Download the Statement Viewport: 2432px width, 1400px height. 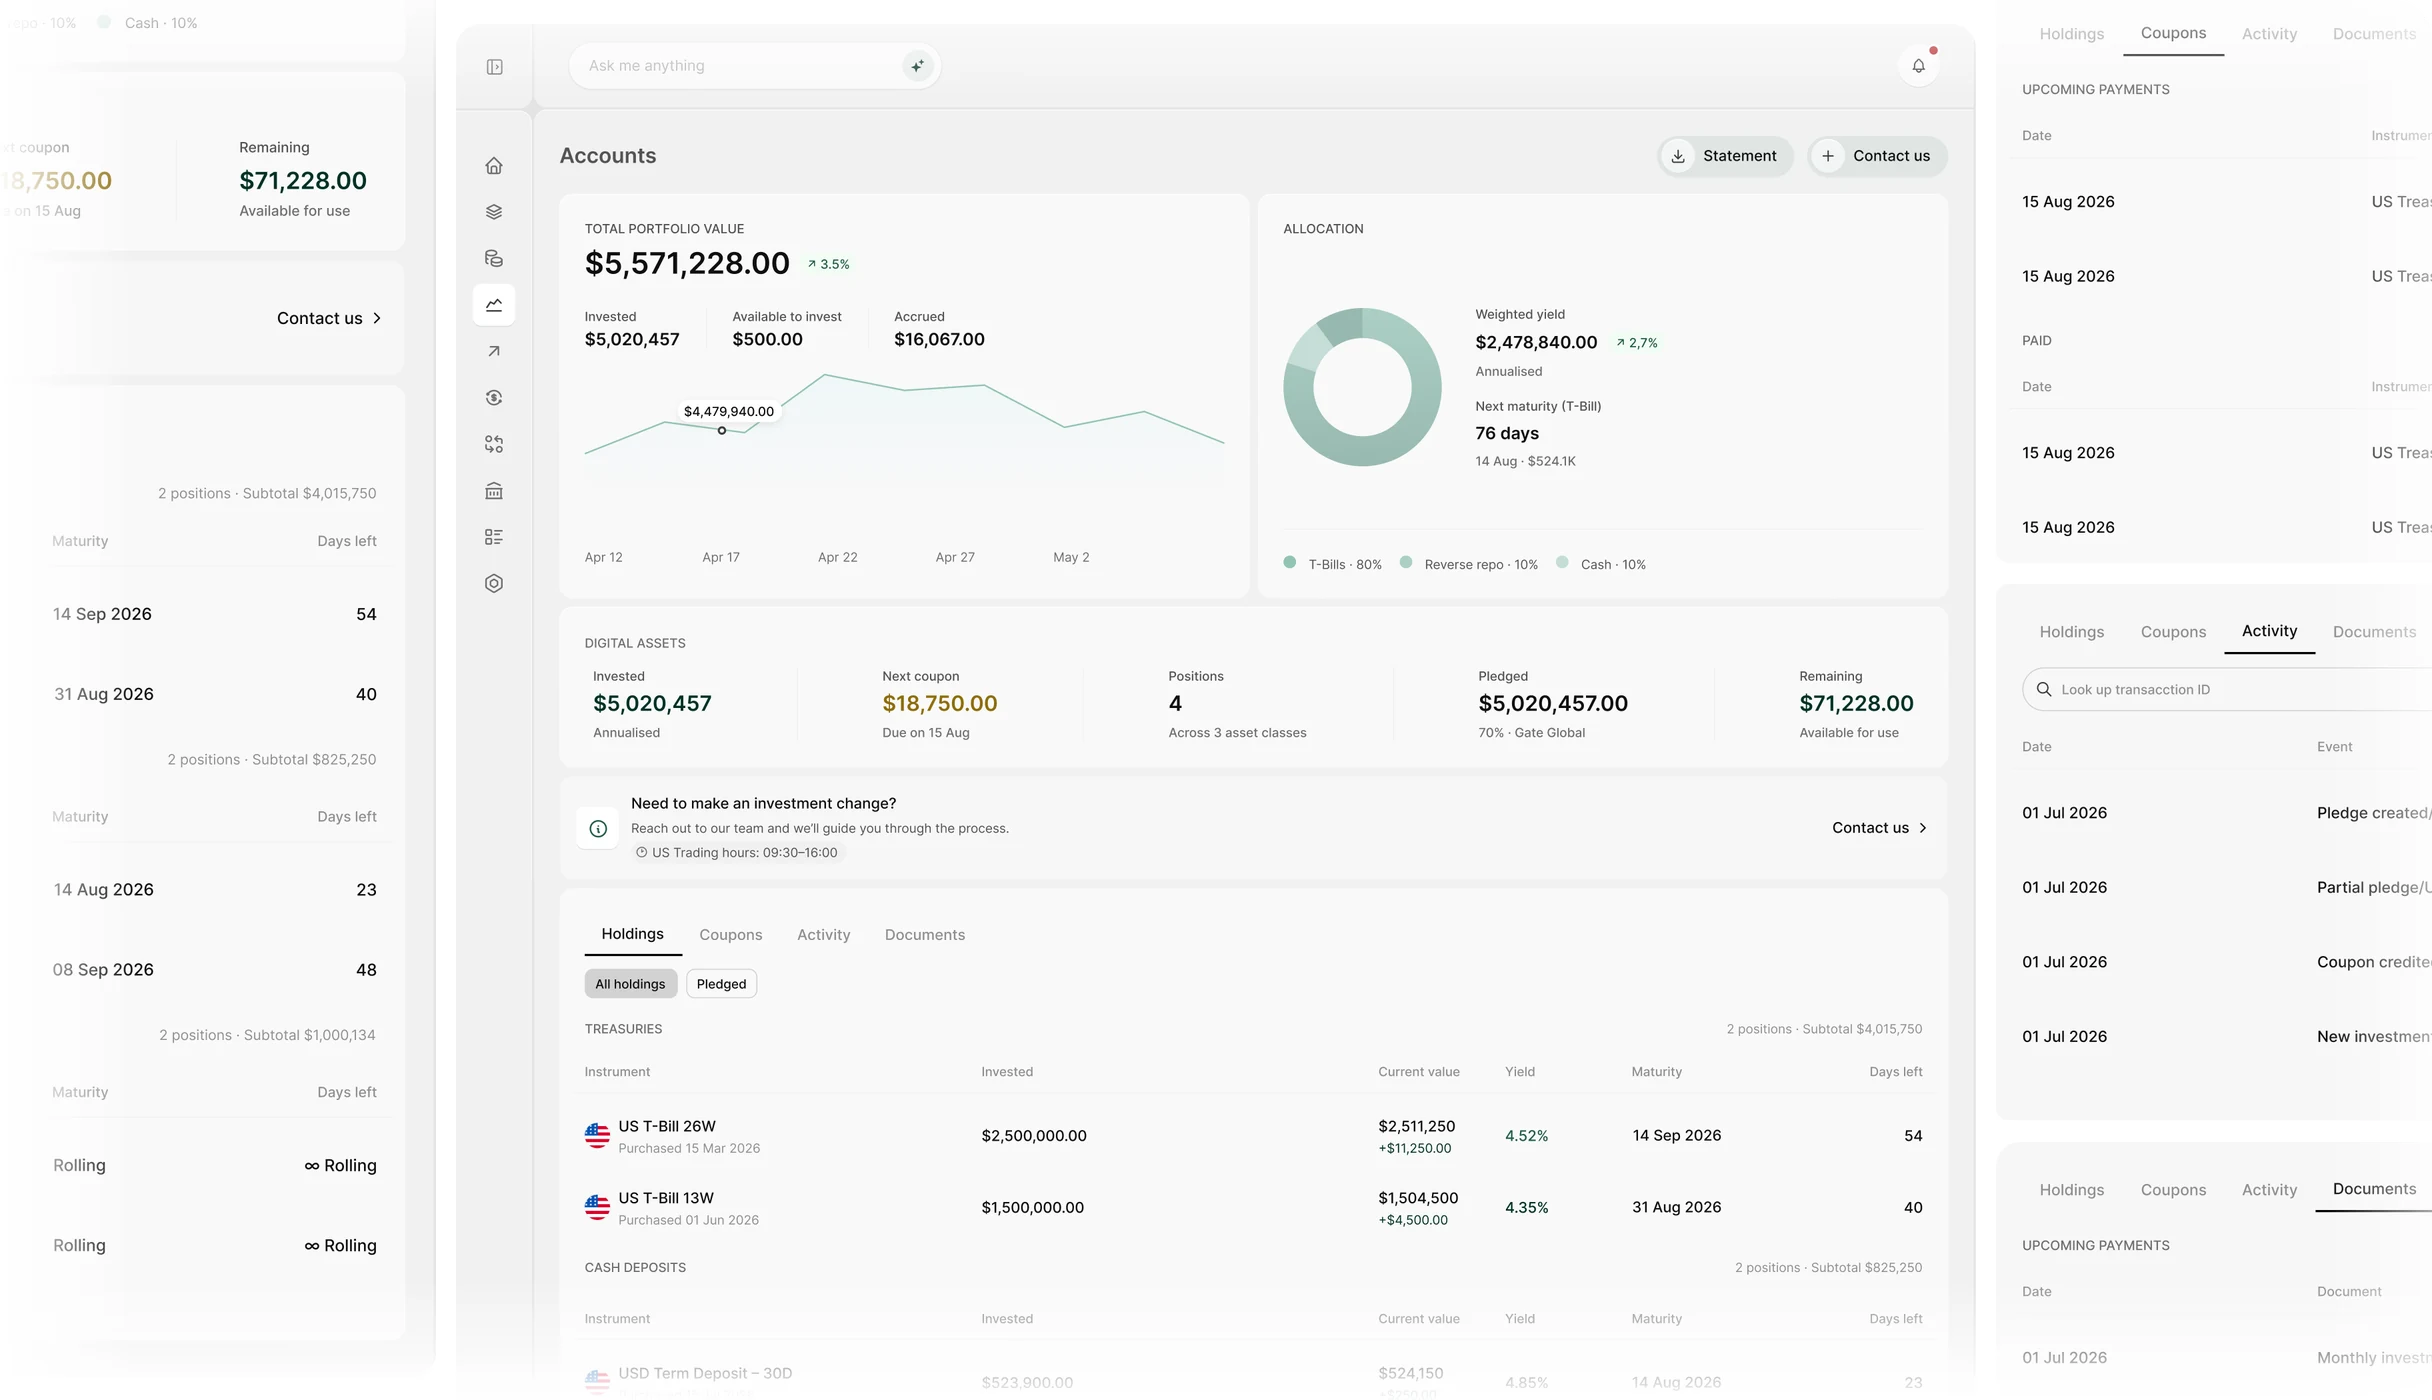click(1726, 156)
